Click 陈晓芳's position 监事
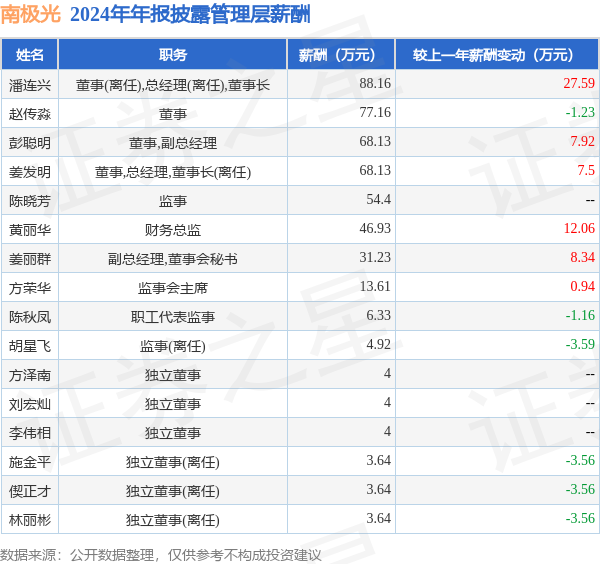The width and height of the screenshot is (600, 564). (x=173, y=201)
